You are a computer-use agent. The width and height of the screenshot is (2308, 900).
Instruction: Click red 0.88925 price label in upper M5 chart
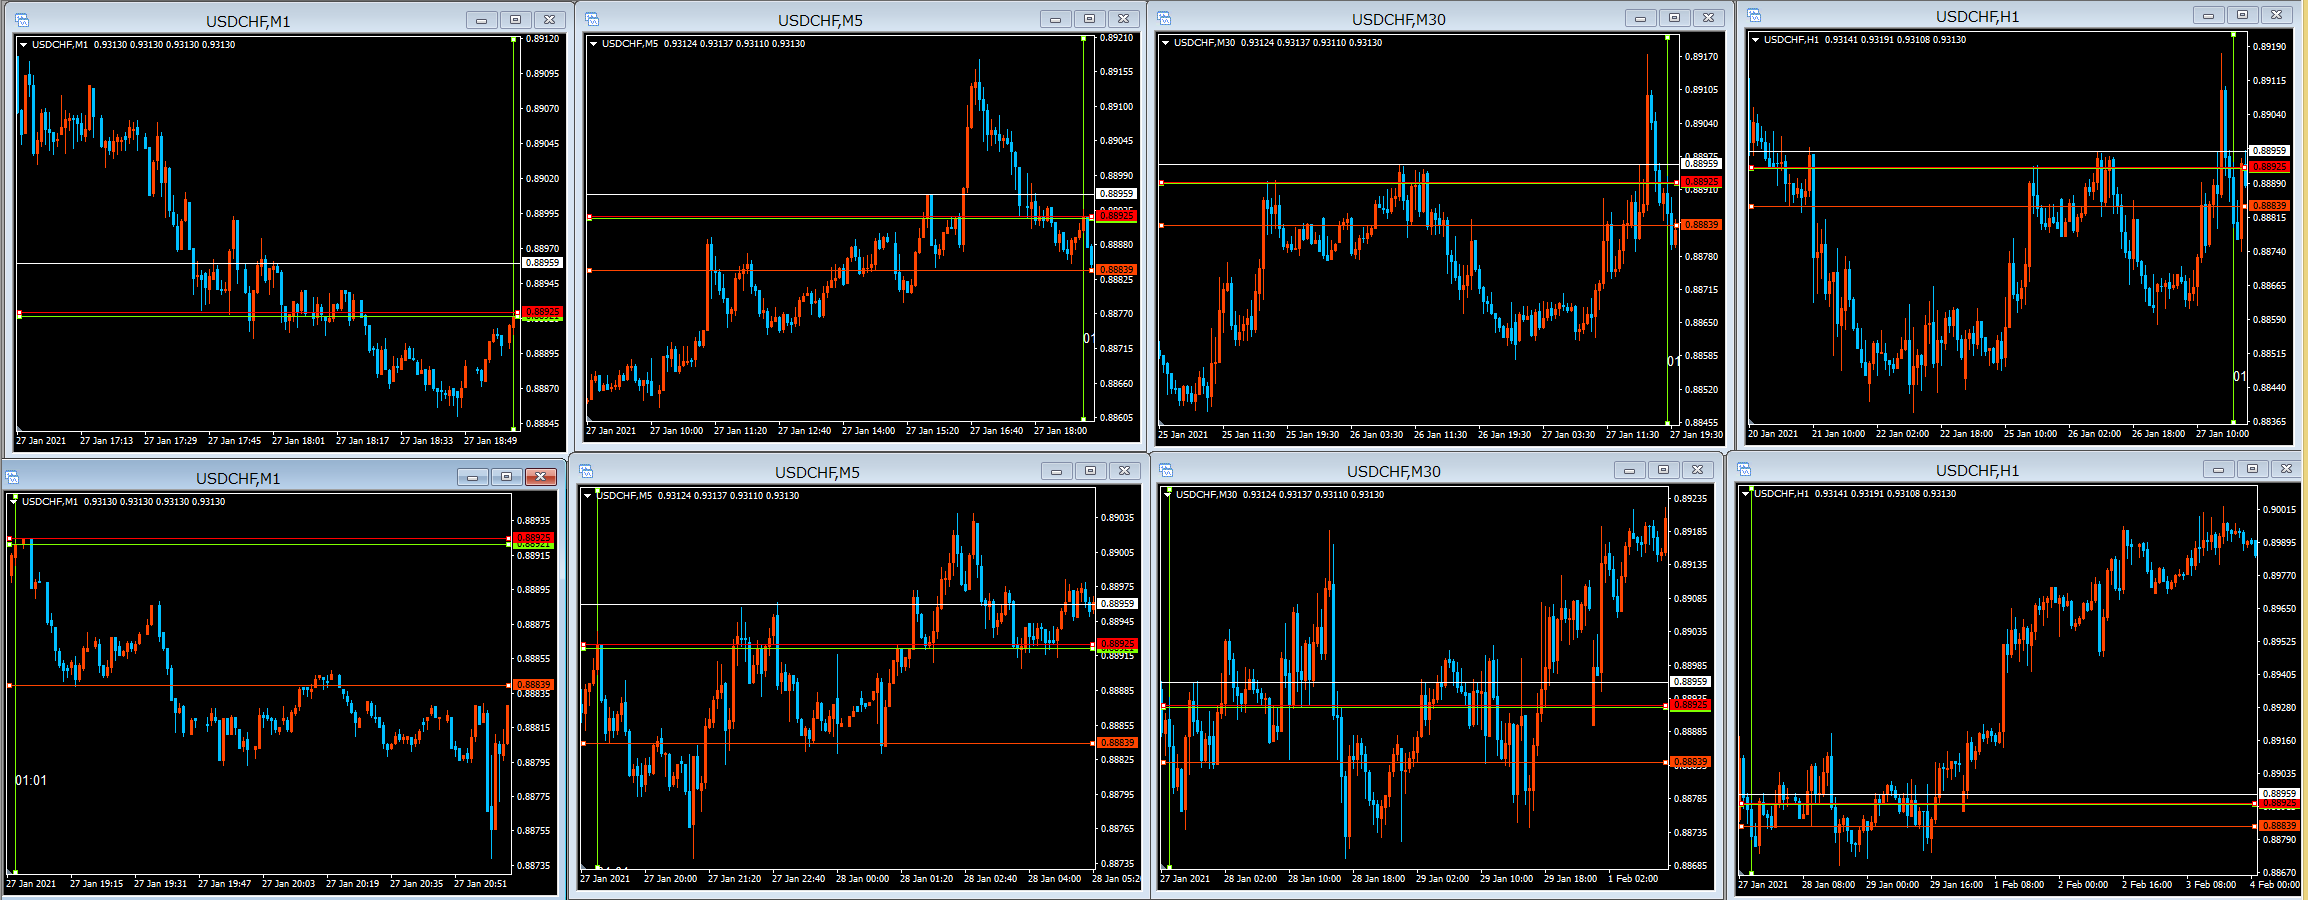[x=1116, y=216]
